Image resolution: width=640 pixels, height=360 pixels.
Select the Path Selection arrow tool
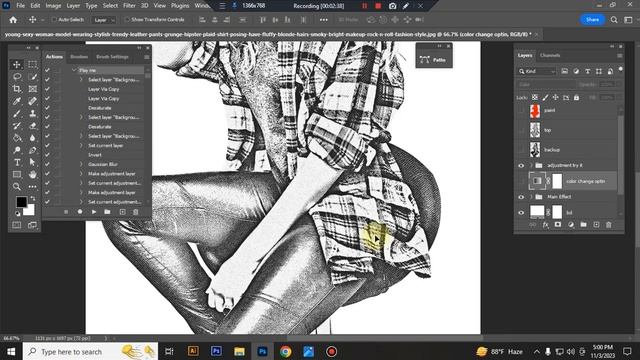coord(33,162)
